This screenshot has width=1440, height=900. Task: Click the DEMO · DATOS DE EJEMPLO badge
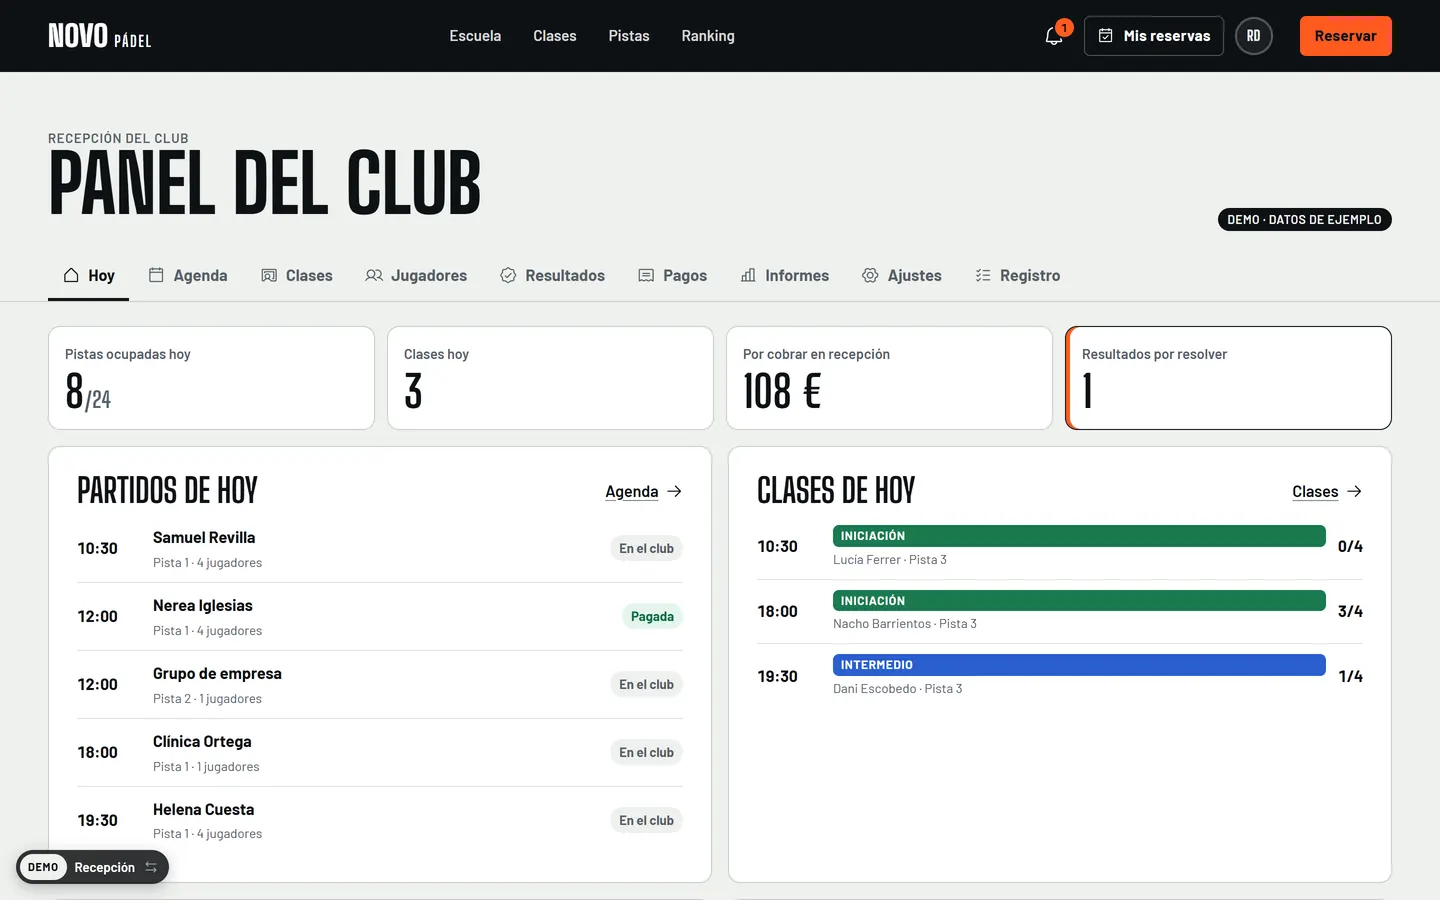pos(1304,219)
